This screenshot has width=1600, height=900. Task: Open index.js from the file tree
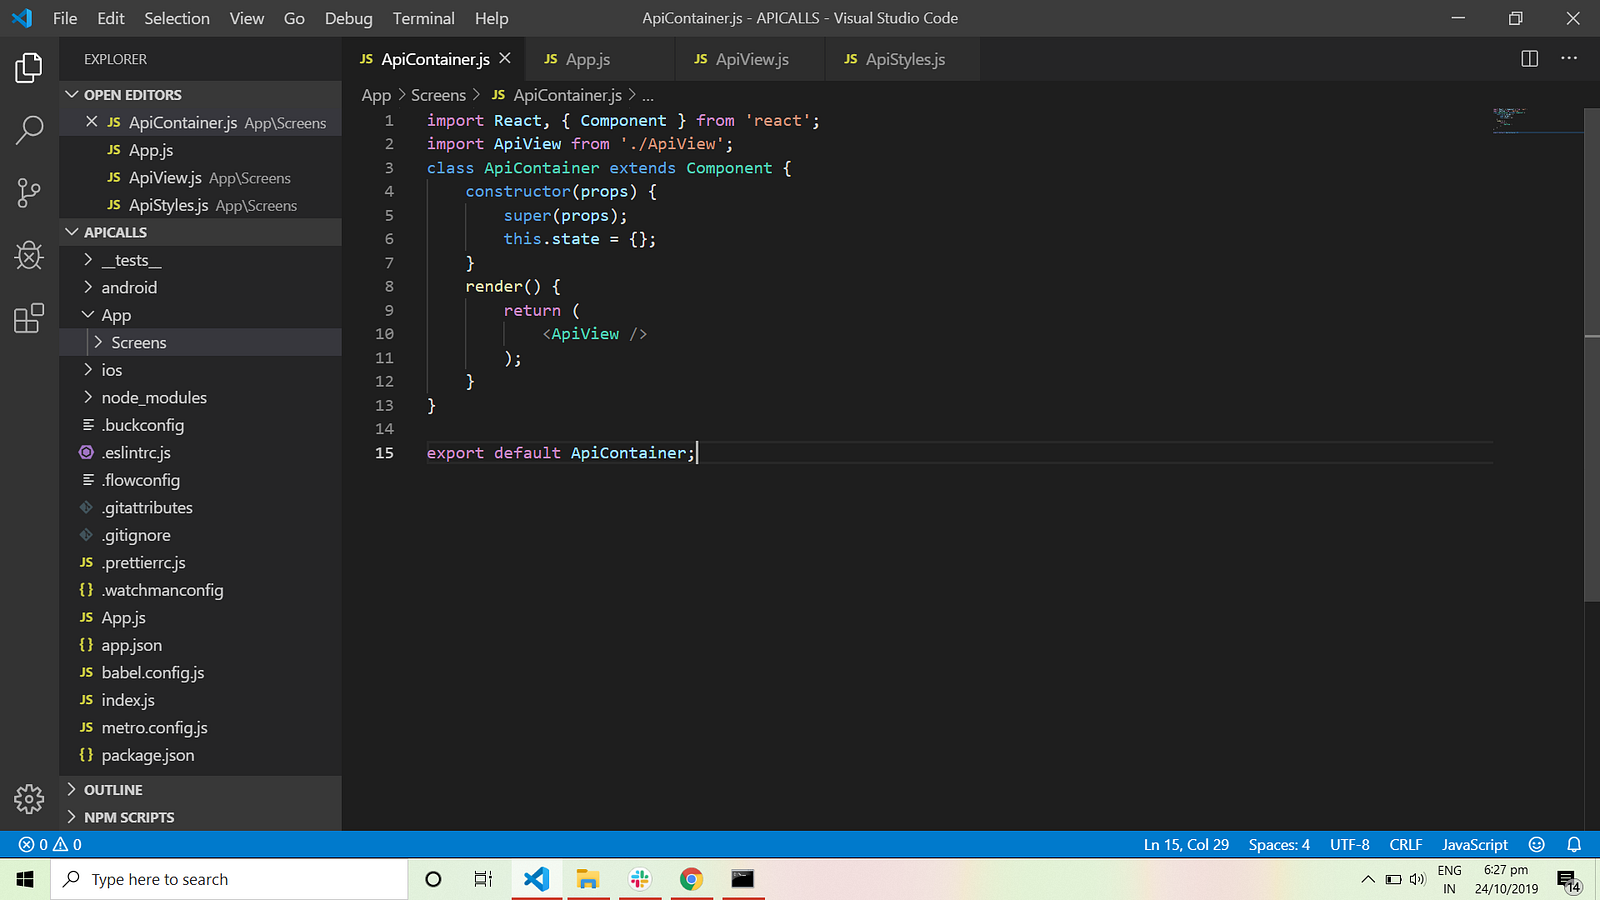200,700
